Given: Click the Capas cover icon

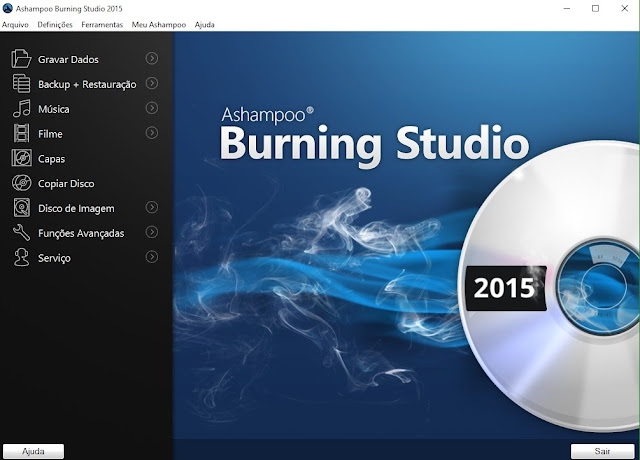Looking at the screenshot, I should (22, 158).
